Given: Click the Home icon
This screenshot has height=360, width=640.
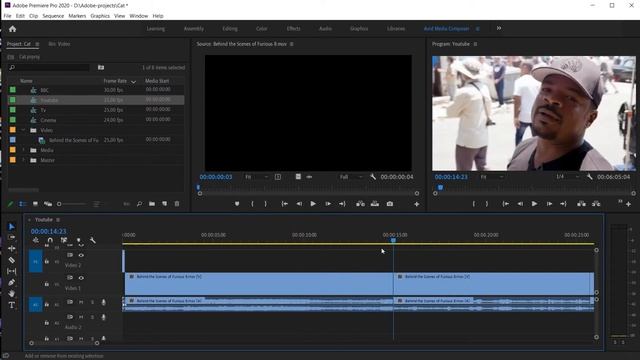Looking at the screenshot, I should tap(13, 29).
